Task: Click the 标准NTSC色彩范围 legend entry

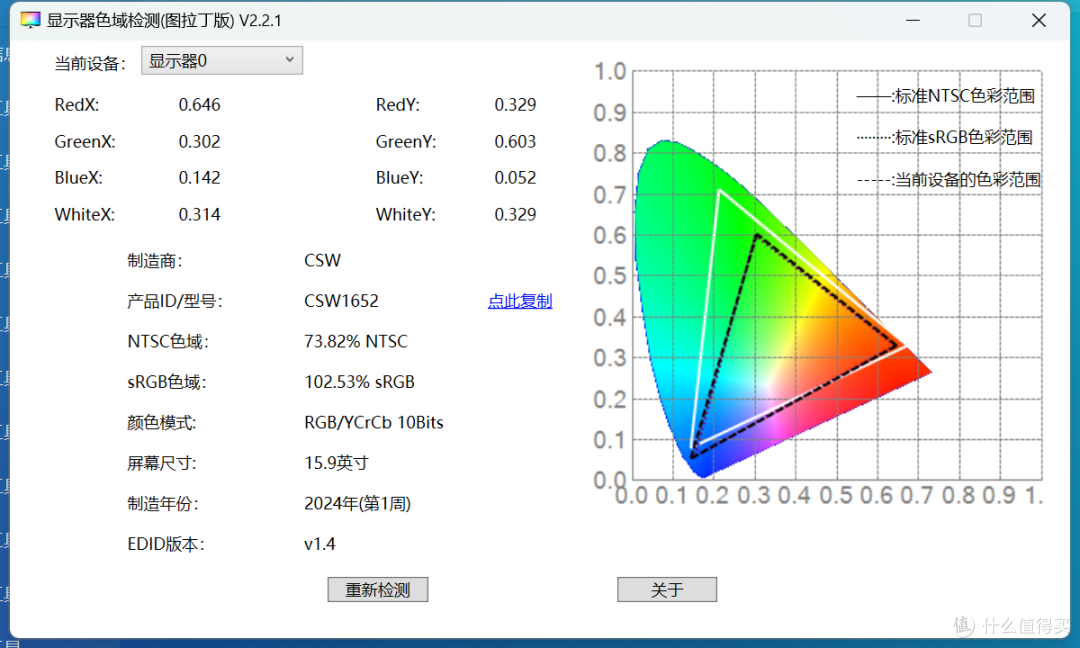Action: point(944,96)
